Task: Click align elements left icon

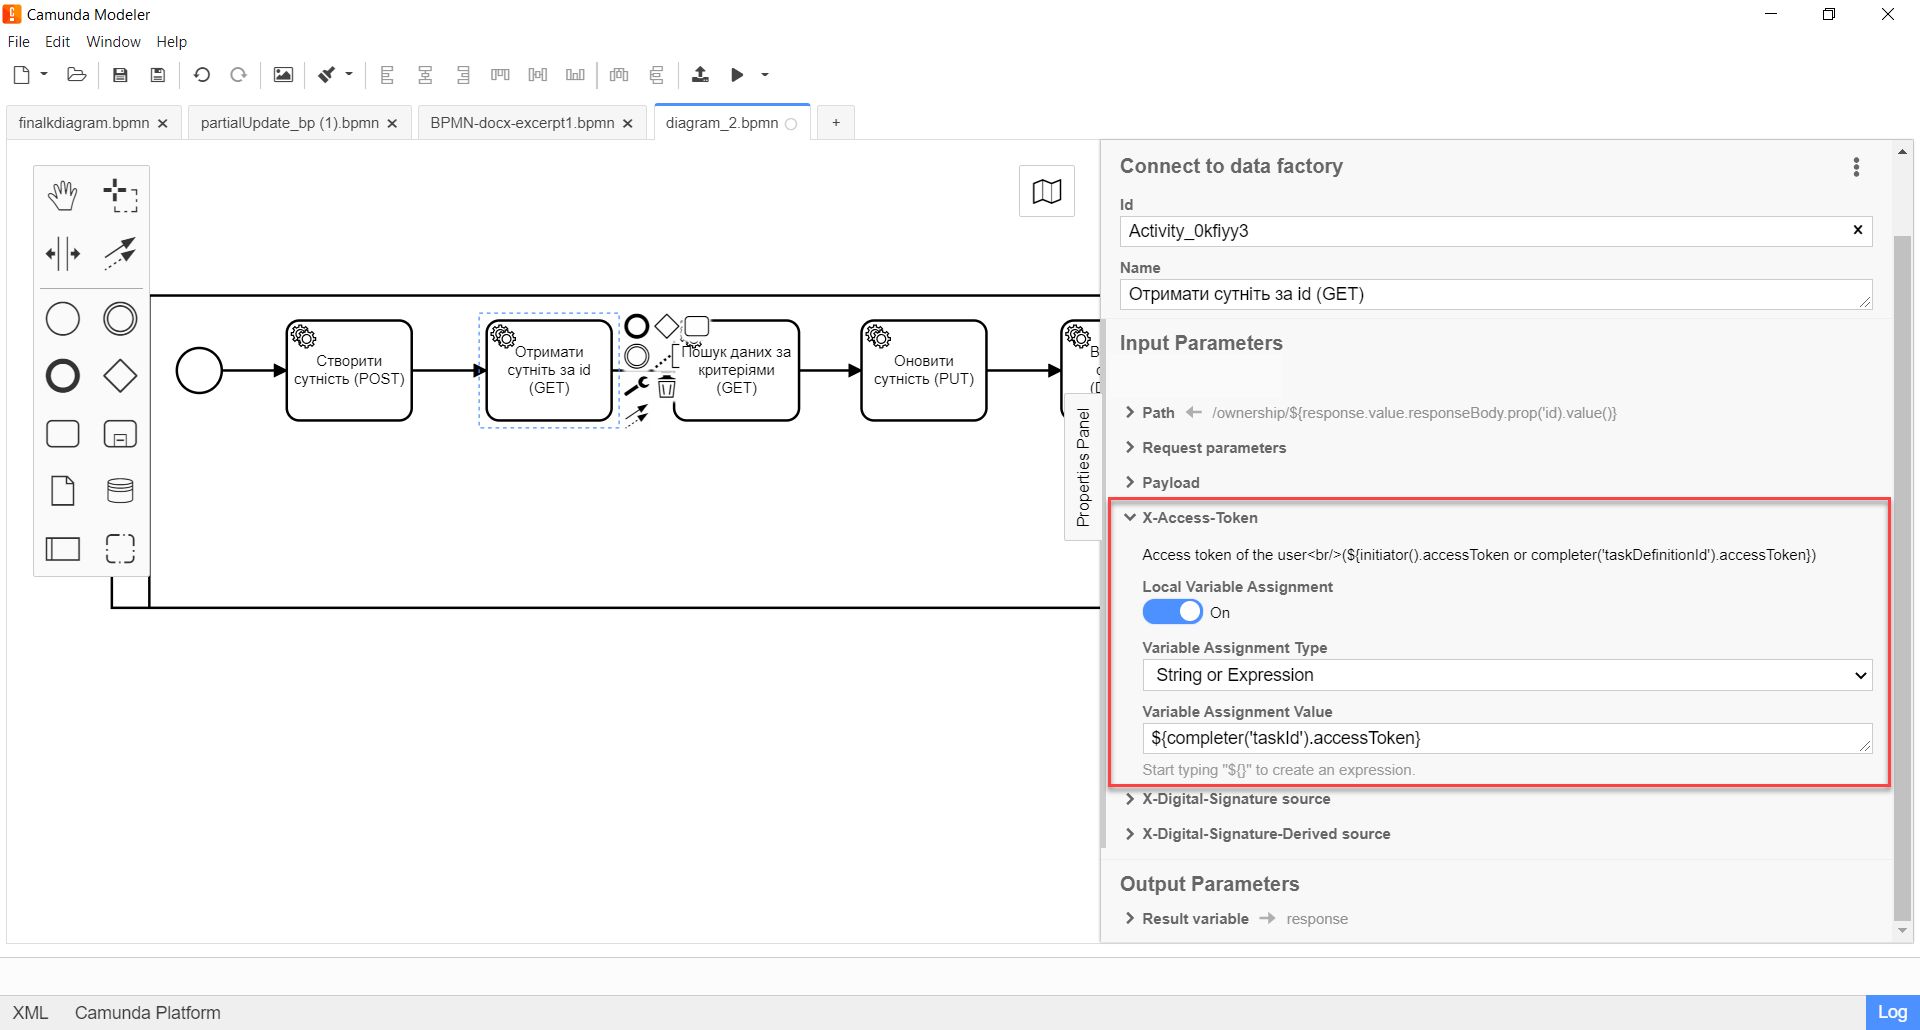Action: click(387, 75)
